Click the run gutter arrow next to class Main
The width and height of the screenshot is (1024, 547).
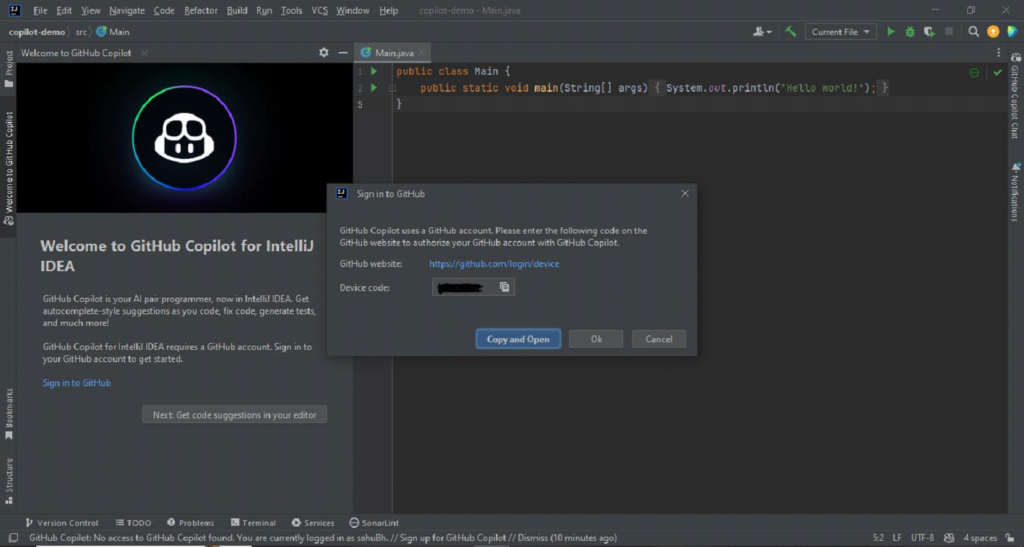coord(374,70)
